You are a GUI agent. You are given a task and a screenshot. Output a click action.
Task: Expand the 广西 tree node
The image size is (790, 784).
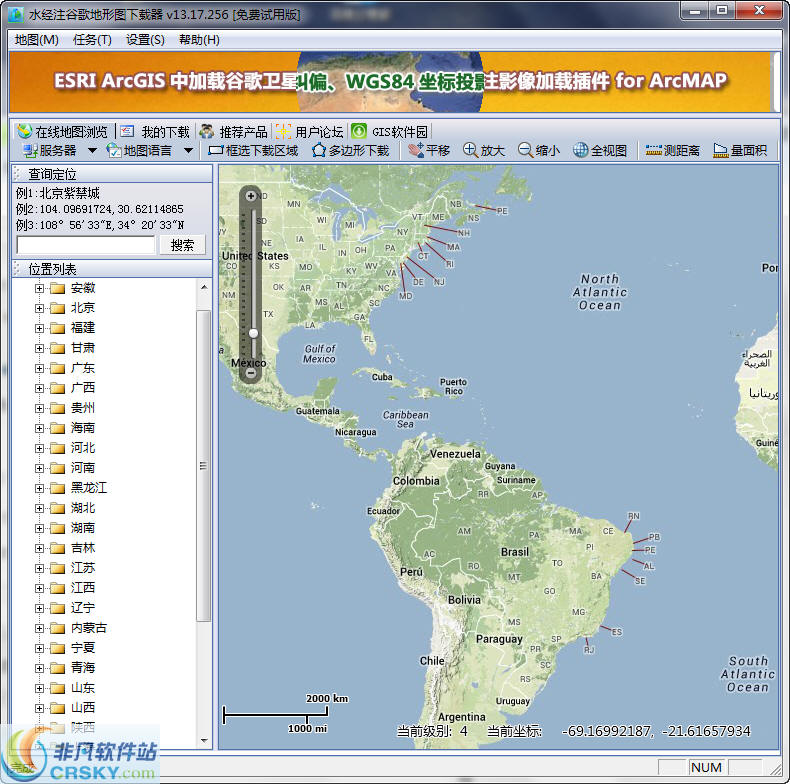[x=39, y=388]
